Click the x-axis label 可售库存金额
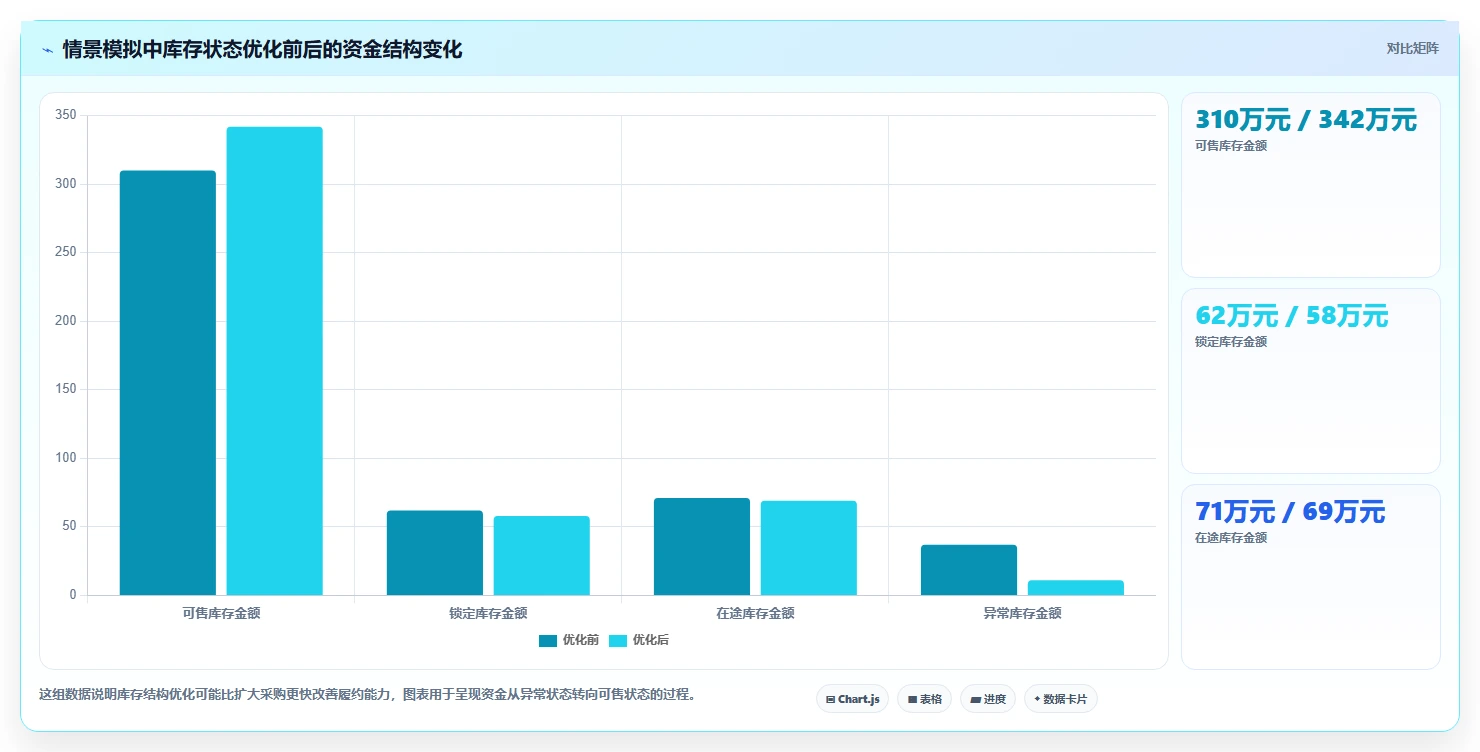The width and height of the screenshot is (1480, 752). 221,614
